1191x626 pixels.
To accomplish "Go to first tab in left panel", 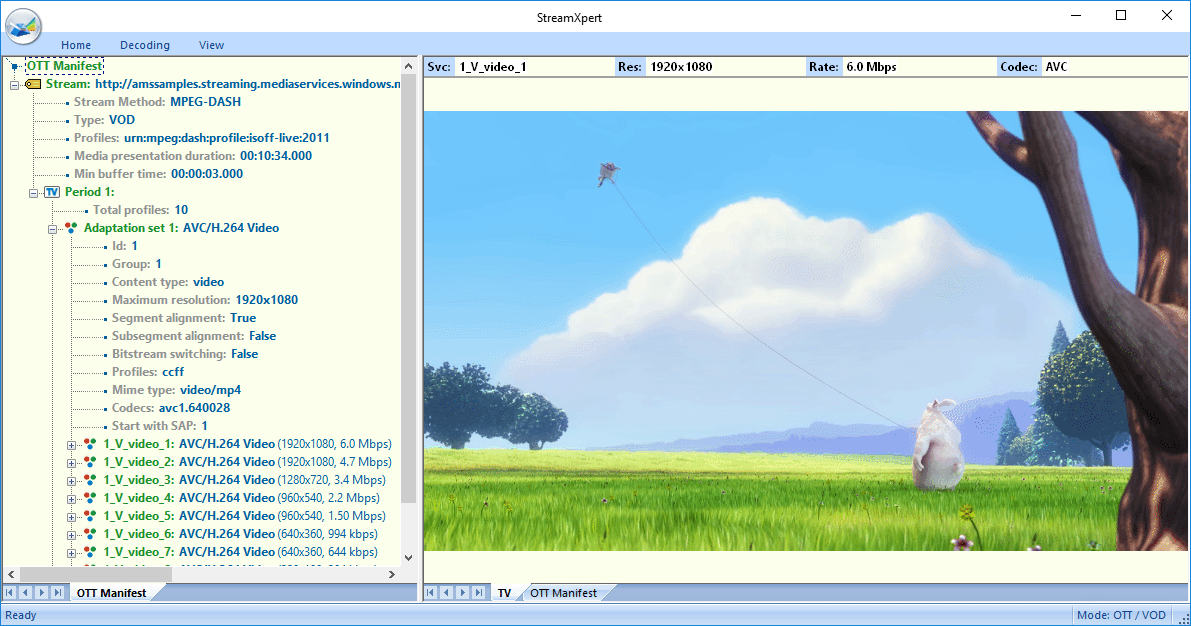I will click(x=10, y=593).
